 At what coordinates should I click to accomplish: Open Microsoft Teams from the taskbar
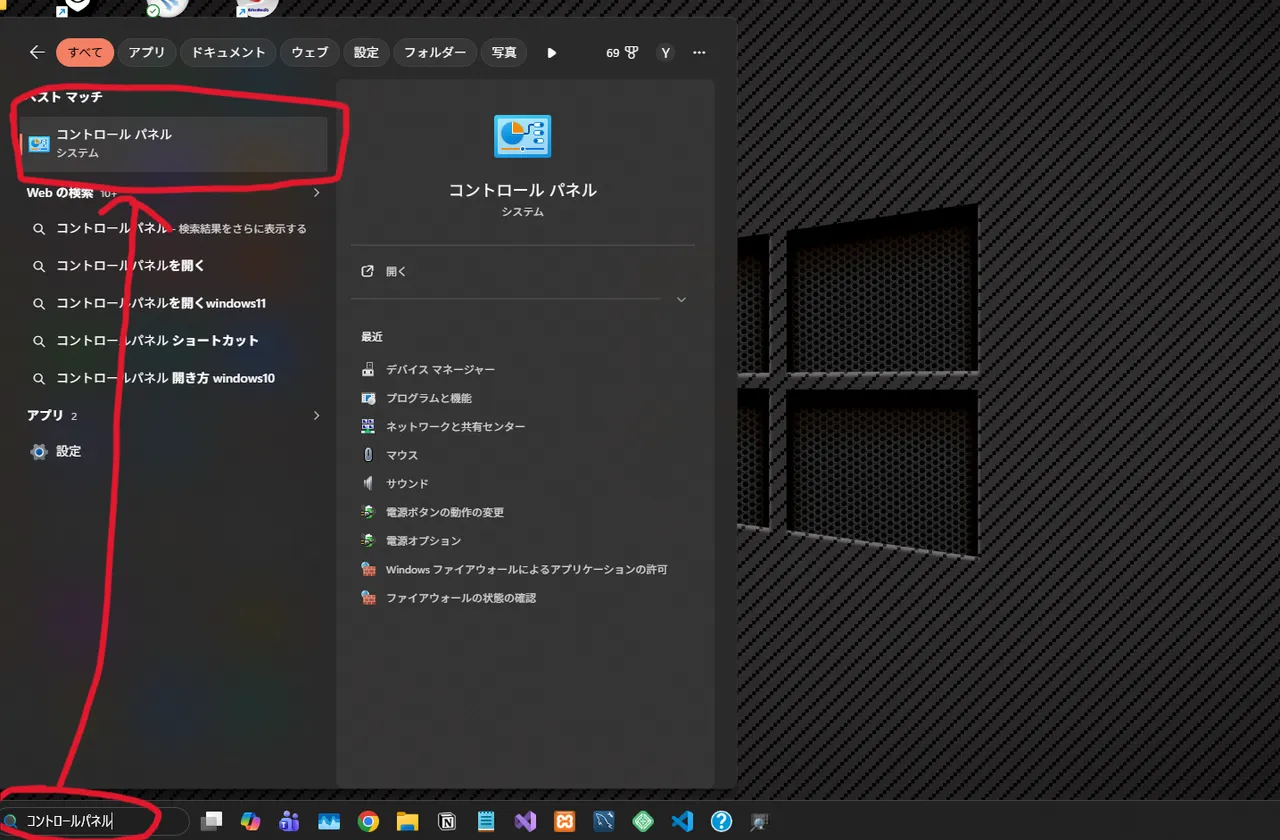(290, 821)
